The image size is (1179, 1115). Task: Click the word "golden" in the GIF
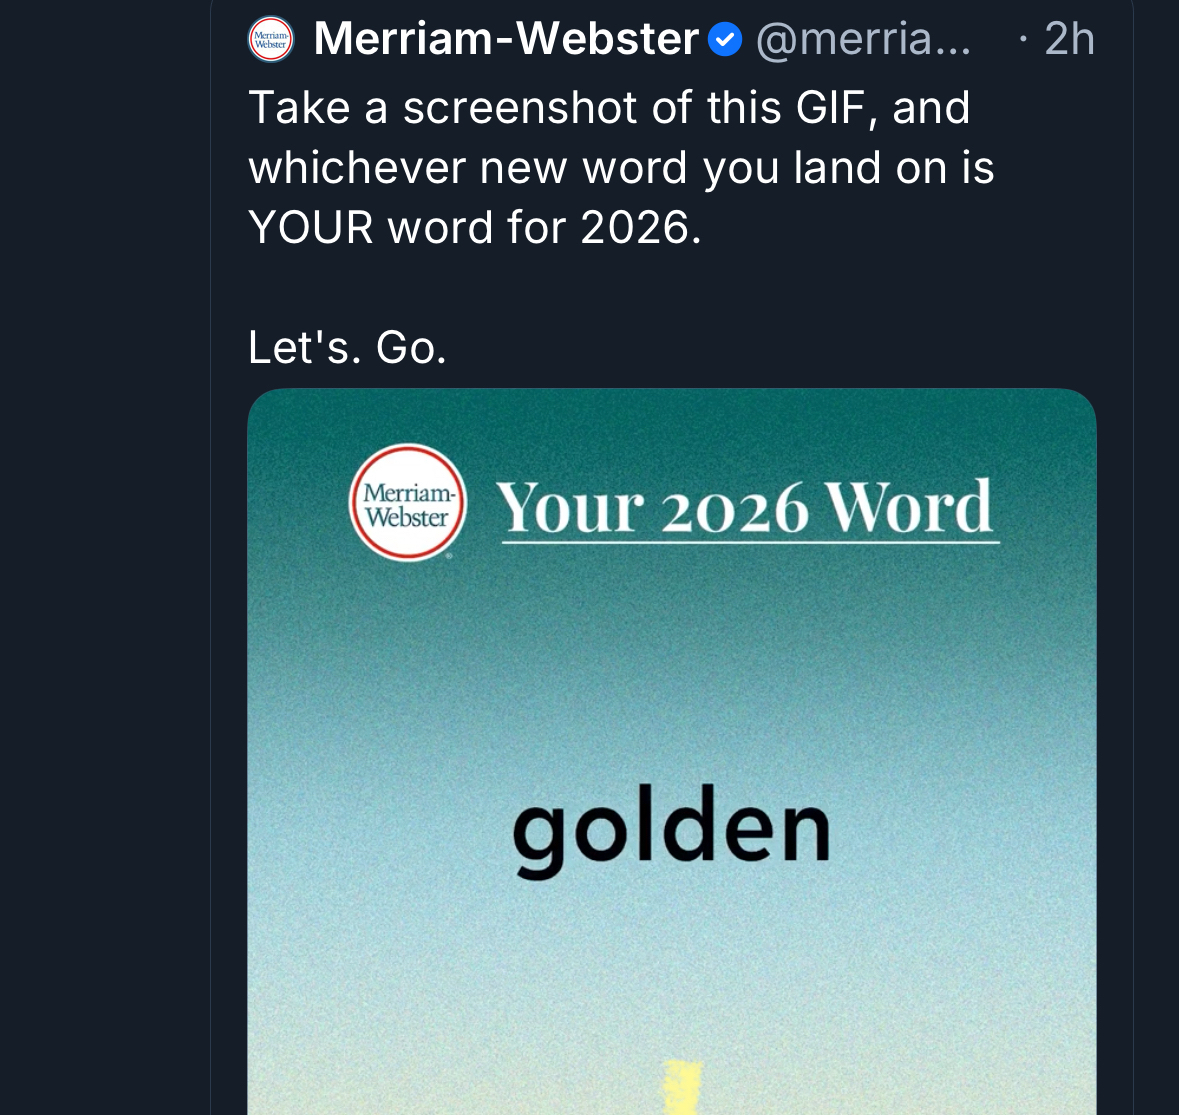coord(671,830)
